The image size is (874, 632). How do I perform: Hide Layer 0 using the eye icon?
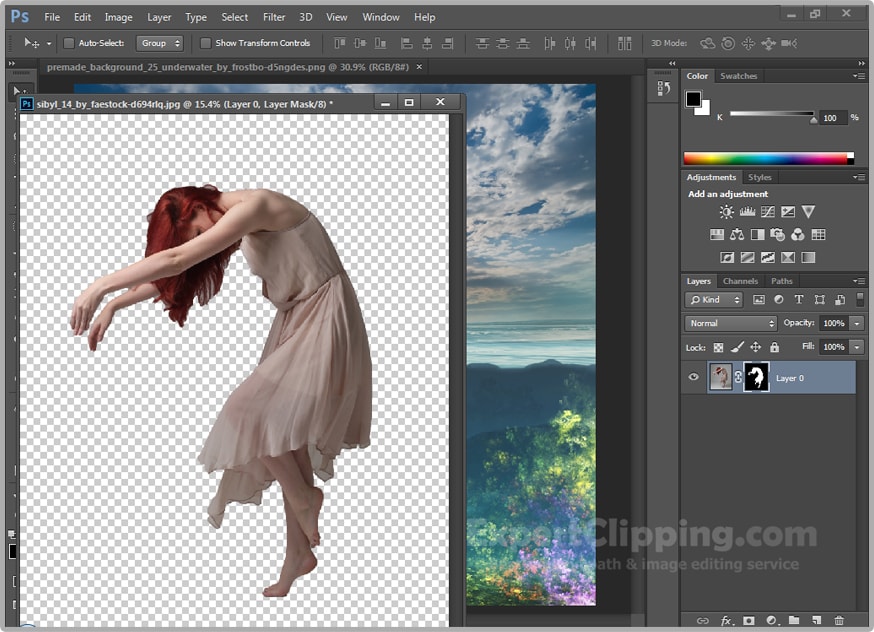tap(693, 378)
